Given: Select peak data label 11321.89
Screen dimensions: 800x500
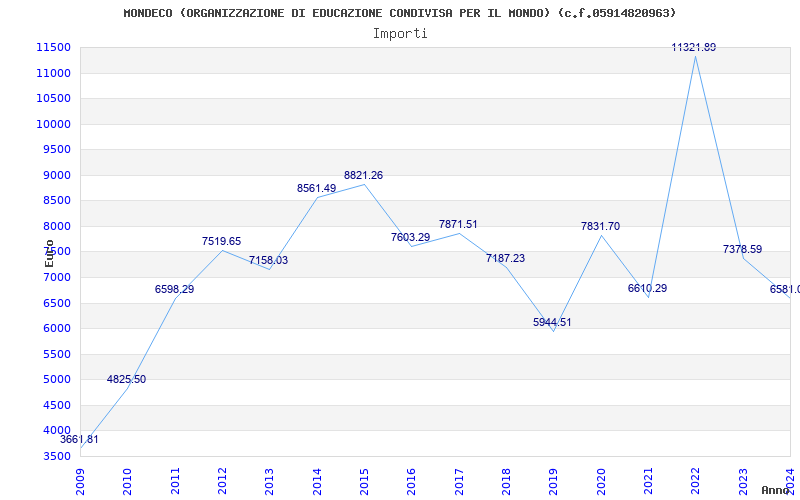Looking at the screenshot, I should pyautogui.click(x=694, y=47).
